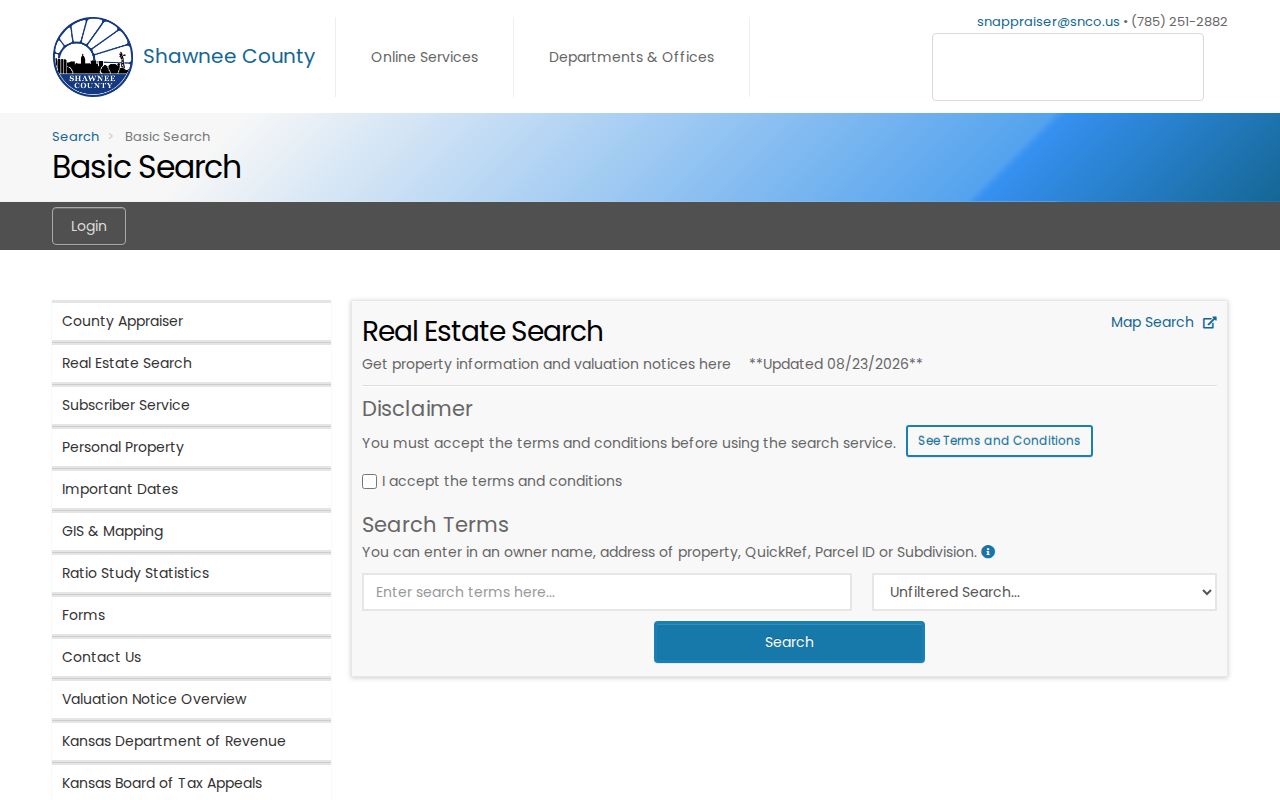Image resolution: width=1280 pixels, height=800 pixels.
Task: Open Contact Us in the sidebar
Action: [x=191, y=657]
